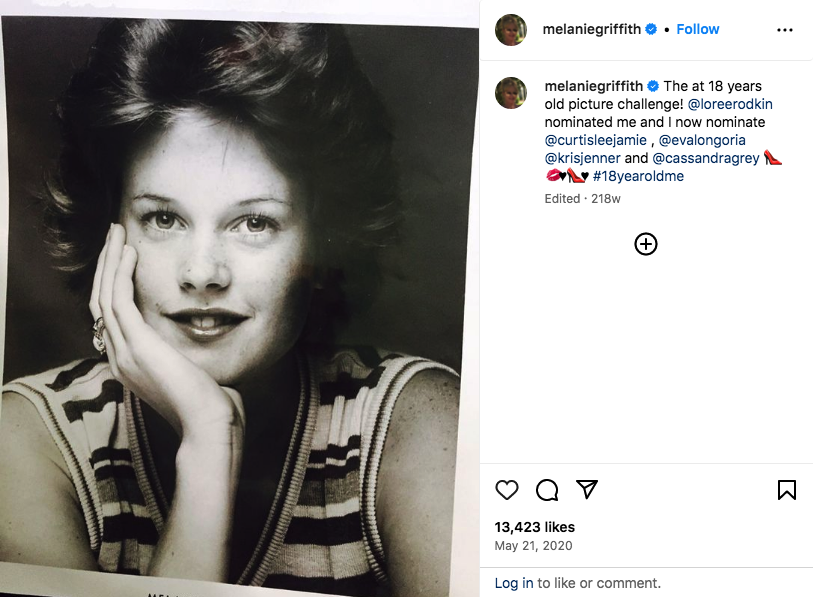
Task: Load more comments with plus circle icon
Action: click(646, 244)
